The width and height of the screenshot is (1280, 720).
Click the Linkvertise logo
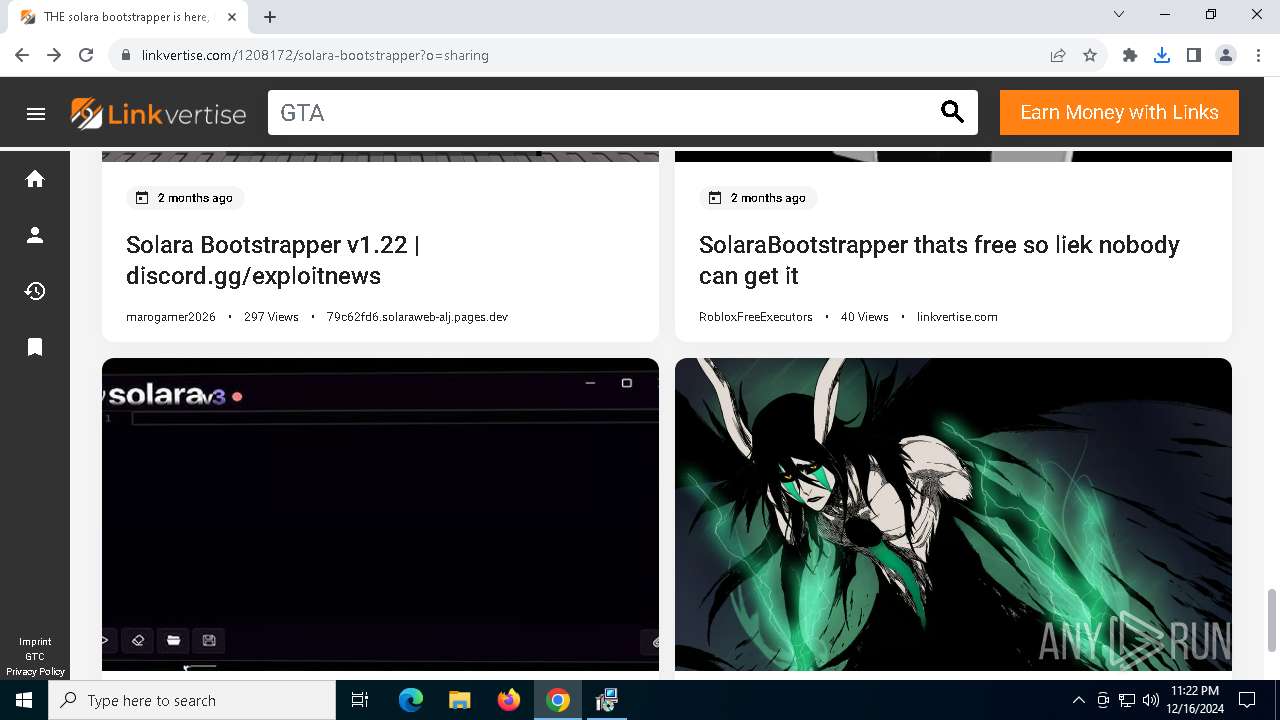(x=158, y=114)
